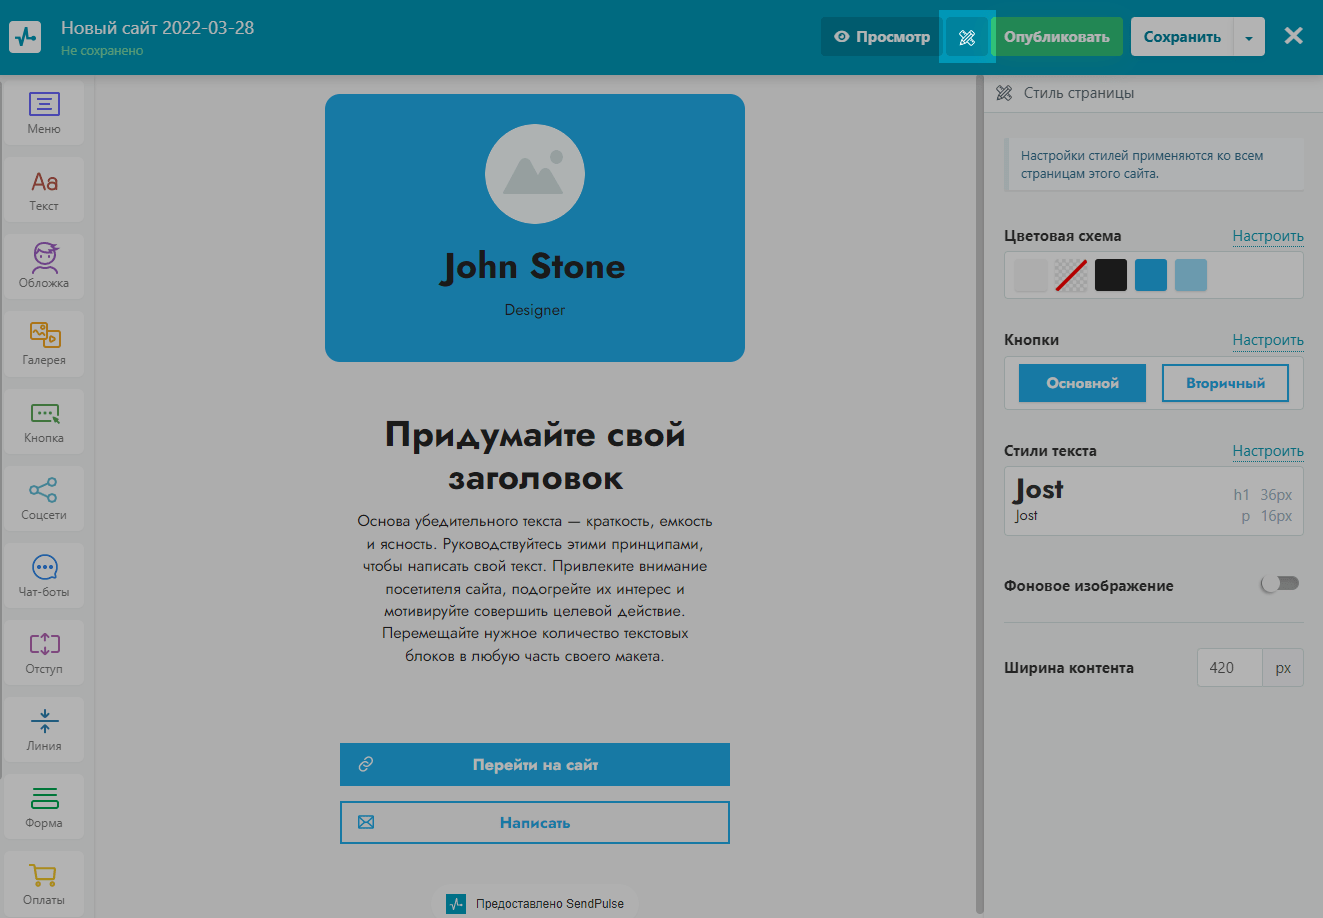Click the site name Новый сайт 2022-03-28

[158, 28]
